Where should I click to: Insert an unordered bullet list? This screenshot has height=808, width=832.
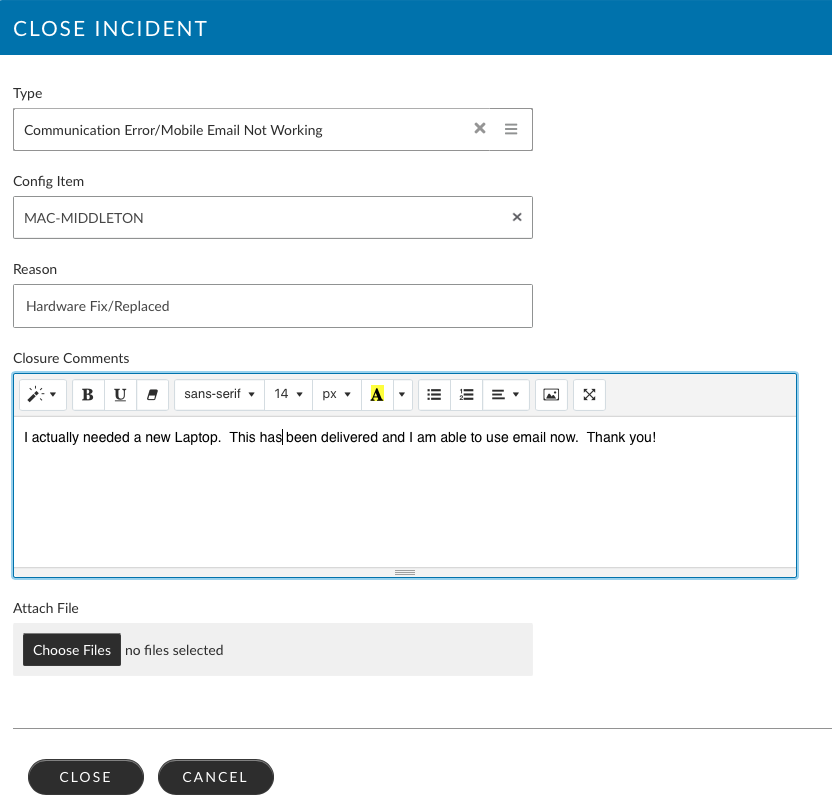[433, 395]
